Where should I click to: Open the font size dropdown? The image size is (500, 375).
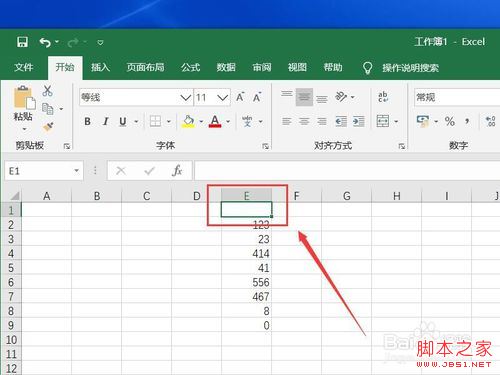tap(222, 98)
